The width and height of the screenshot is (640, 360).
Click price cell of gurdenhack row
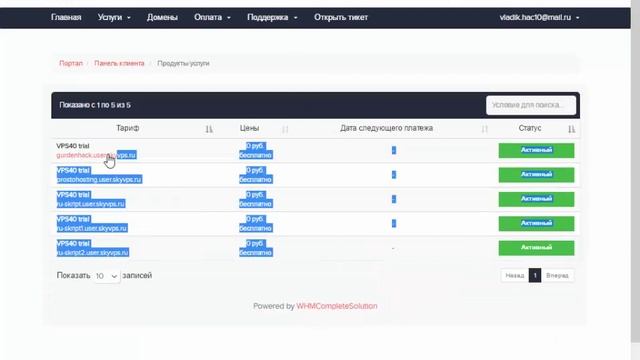point(256,151)
